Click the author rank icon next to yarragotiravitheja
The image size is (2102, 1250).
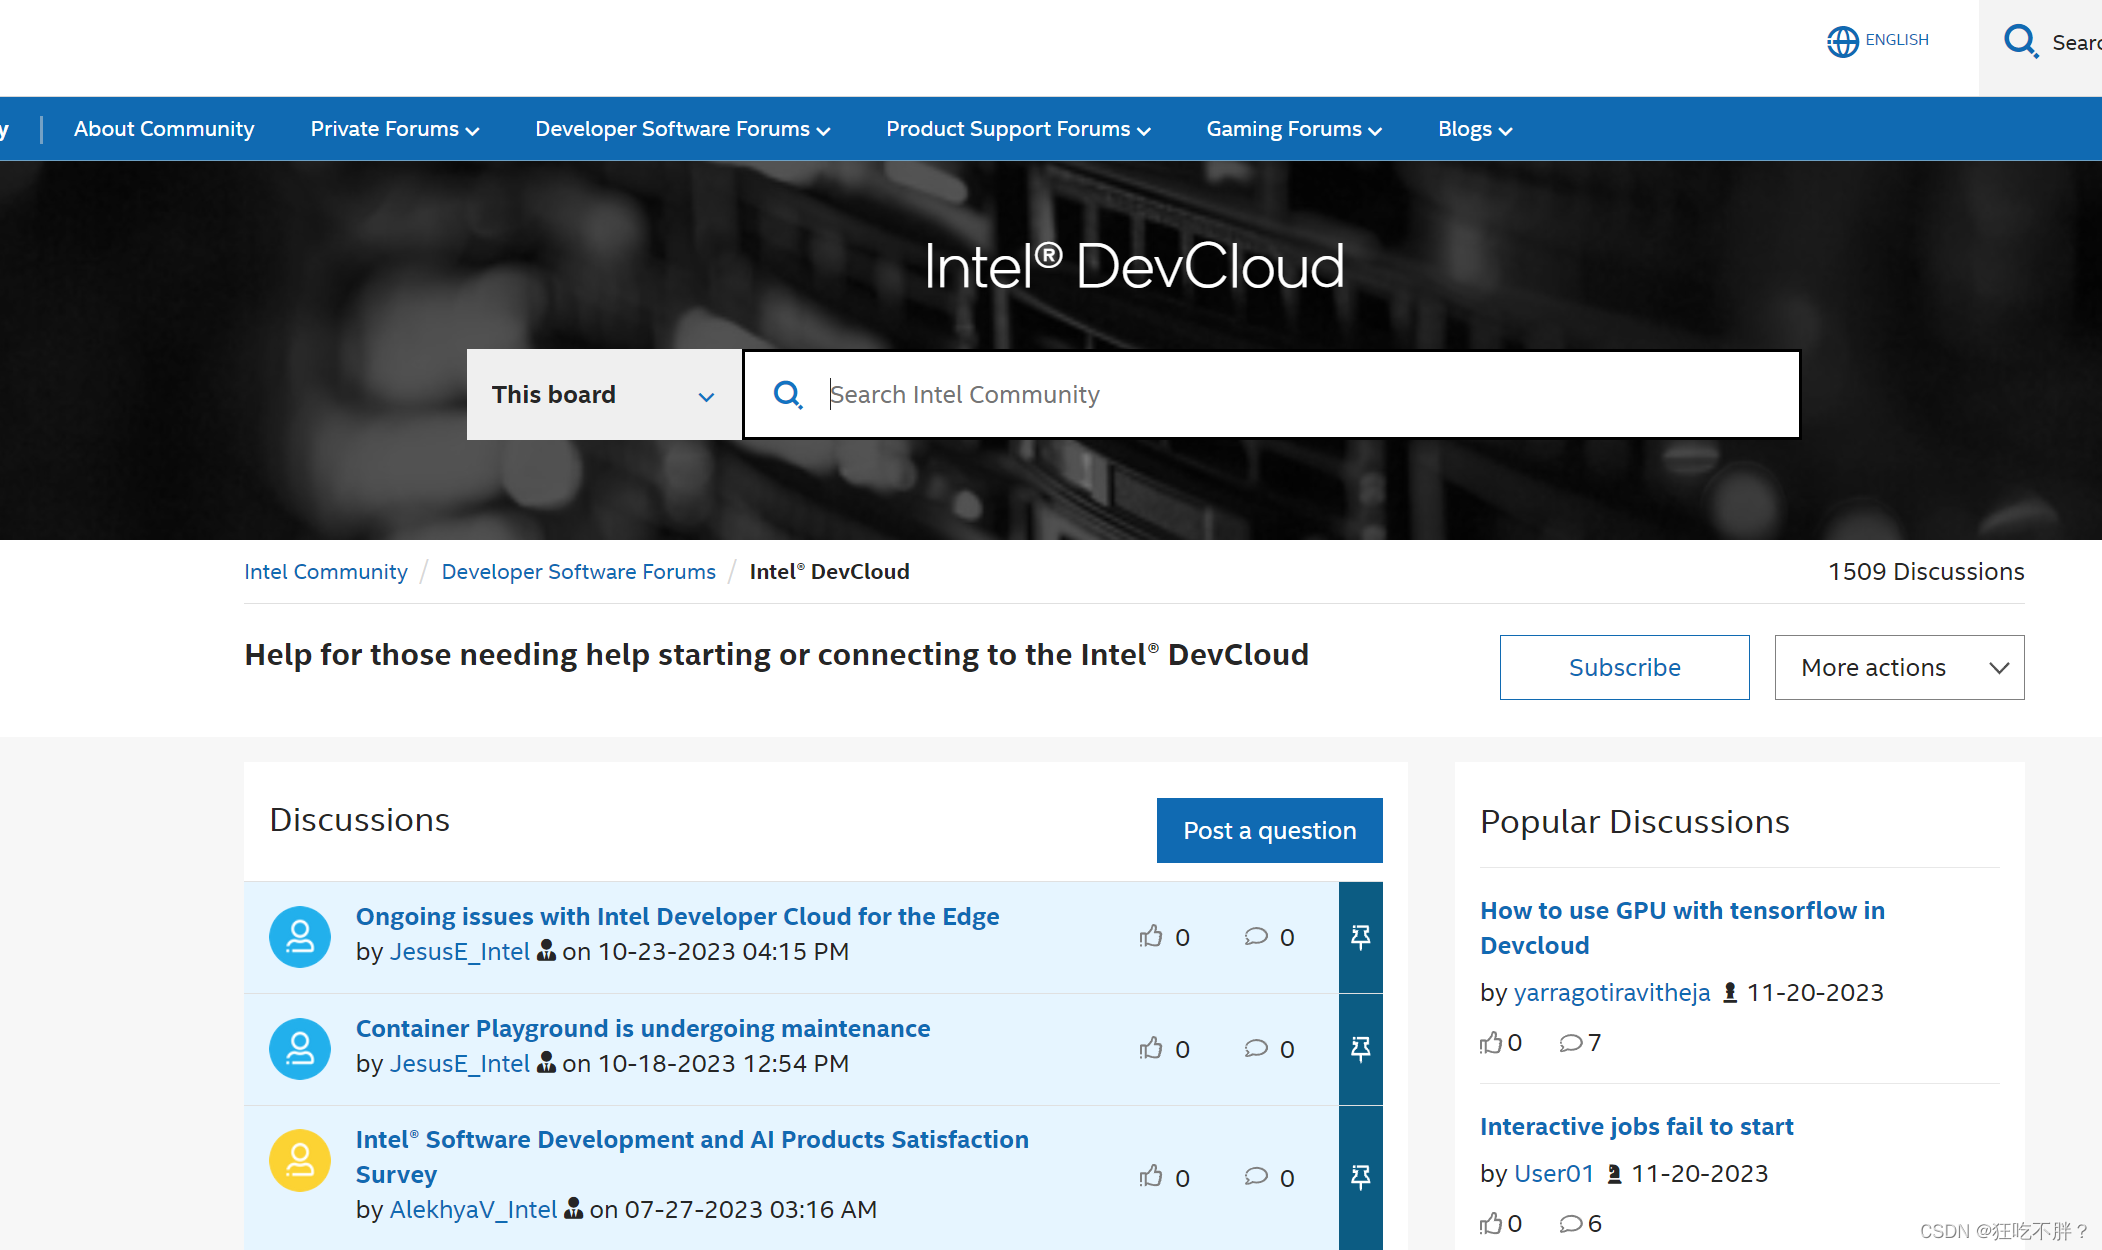click(x=1730, y=992)
